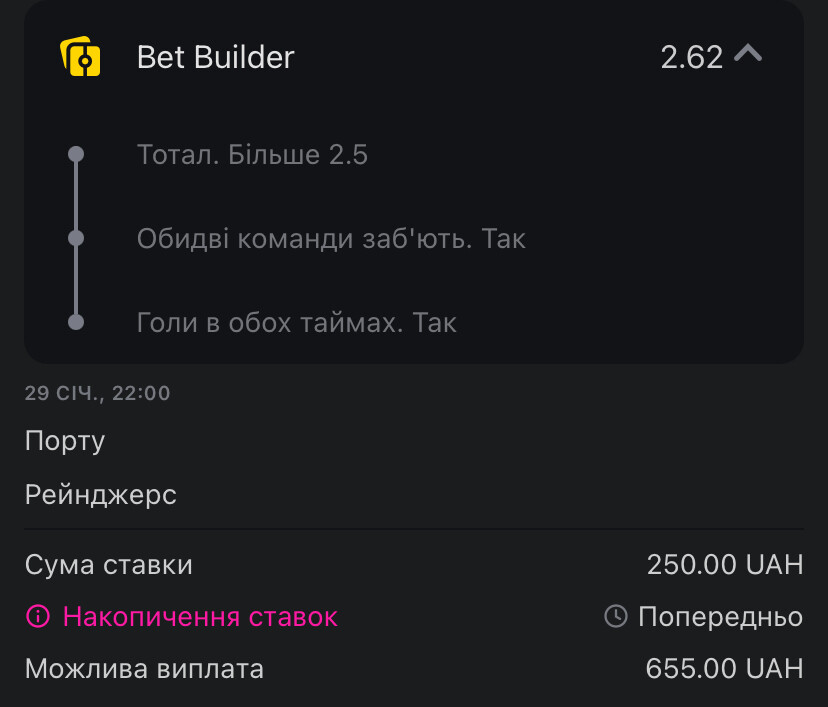Select the Тотал. Більше 2.5 selection

(252, 155)
